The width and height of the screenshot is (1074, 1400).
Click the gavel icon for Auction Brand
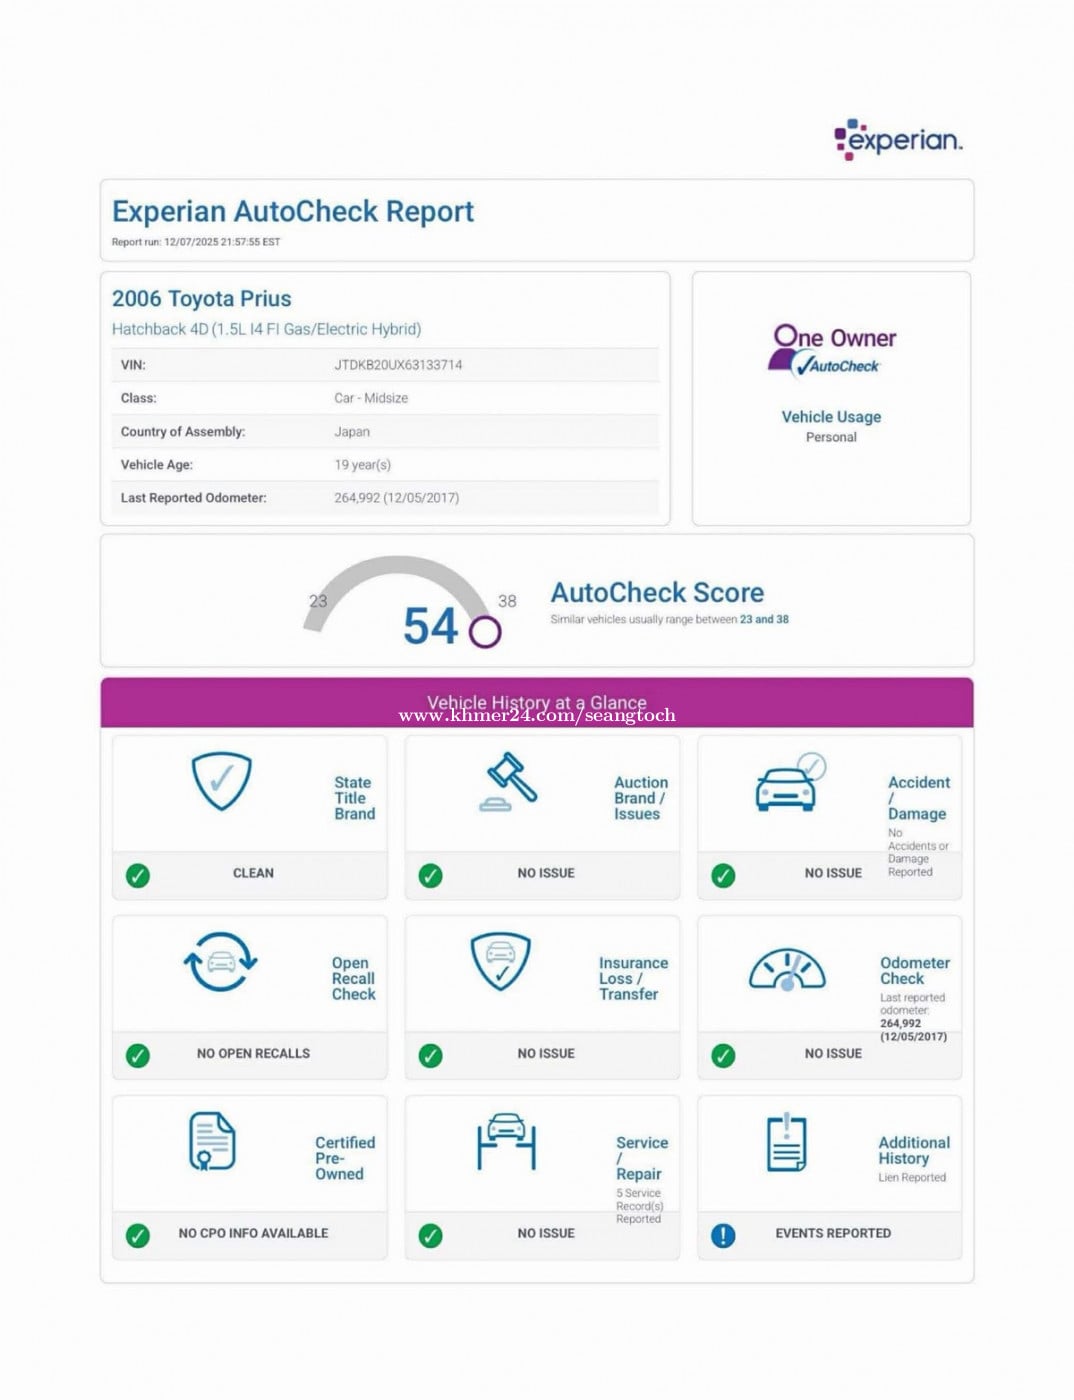509,781
